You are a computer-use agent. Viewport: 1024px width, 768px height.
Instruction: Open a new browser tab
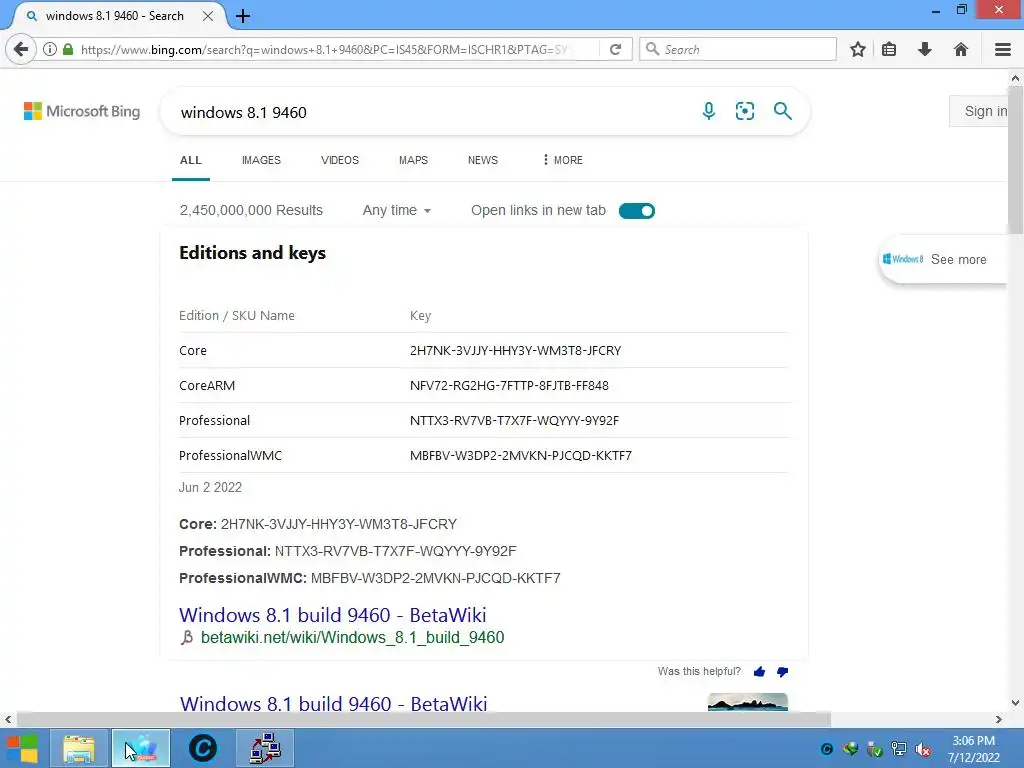point(243,16)
